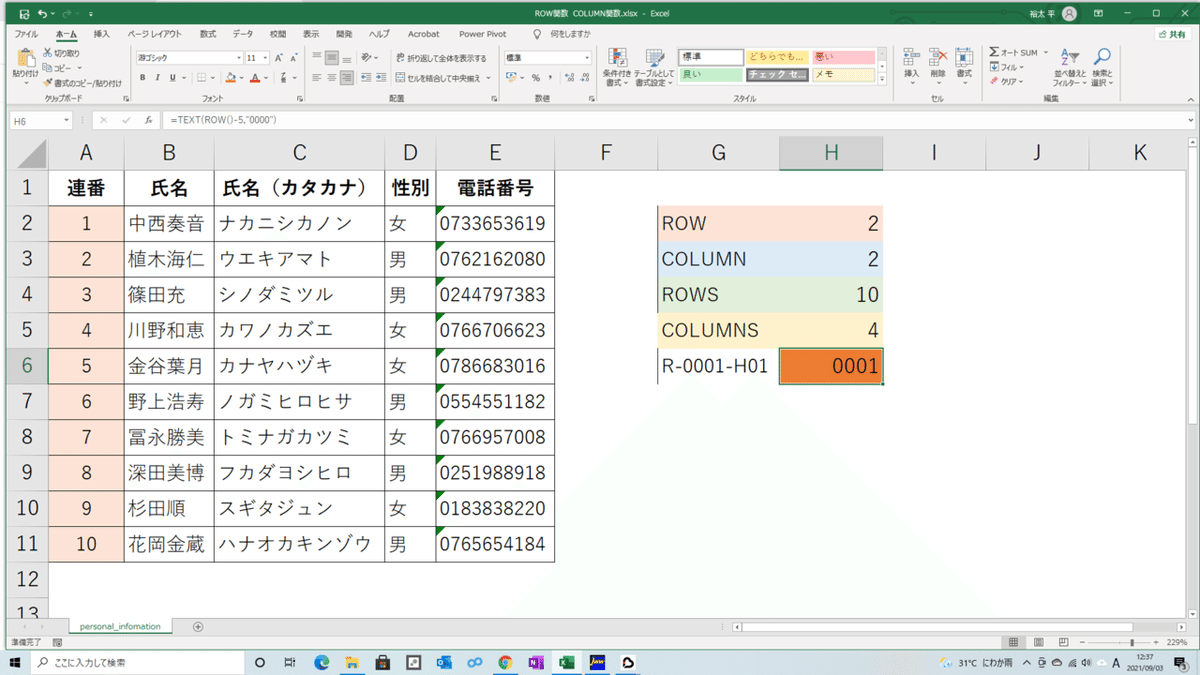Switch to the Power Pivot tab
Image resolution: width=1200 pixels, height=675 pixels.
(483, 34)
